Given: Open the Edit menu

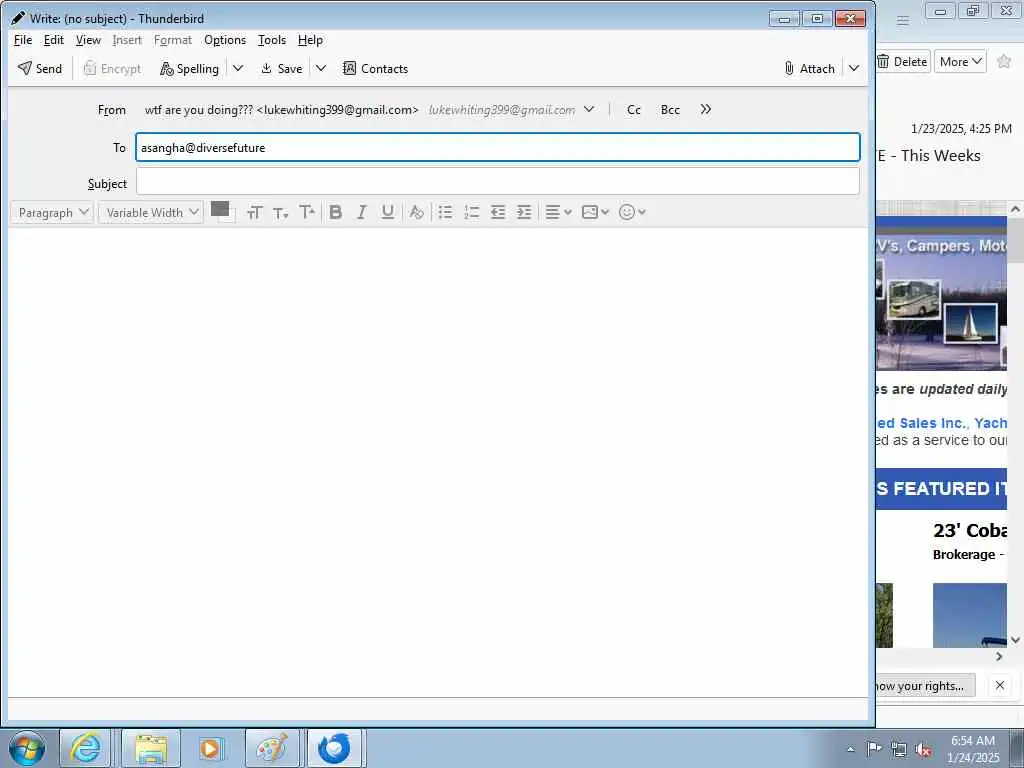Looking at the screenshot, I should [x=54, y=40].
